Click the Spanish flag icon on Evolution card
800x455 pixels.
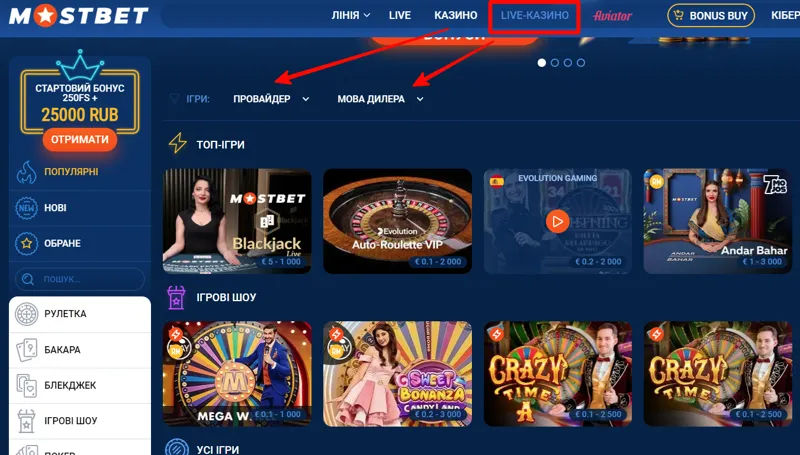coord(496,181)
